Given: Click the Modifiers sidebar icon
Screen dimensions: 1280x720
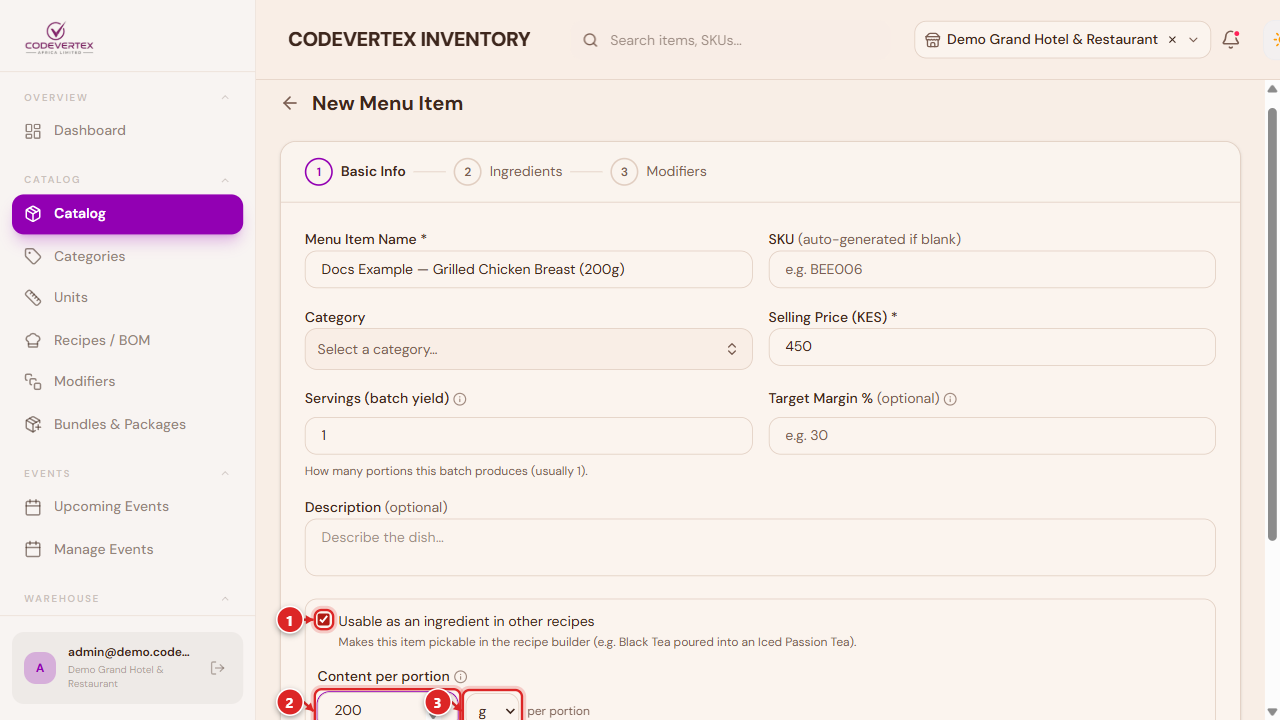Looking at the screenshot, I should coord(33,382).
